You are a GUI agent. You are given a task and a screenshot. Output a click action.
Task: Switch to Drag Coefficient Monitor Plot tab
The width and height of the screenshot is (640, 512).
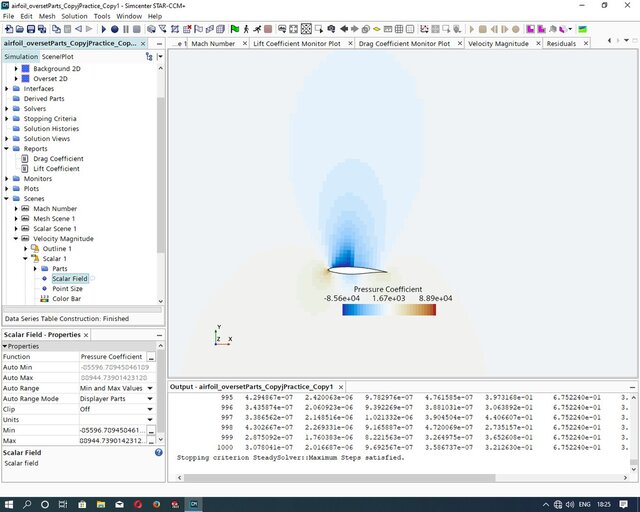tap(404, 44)
